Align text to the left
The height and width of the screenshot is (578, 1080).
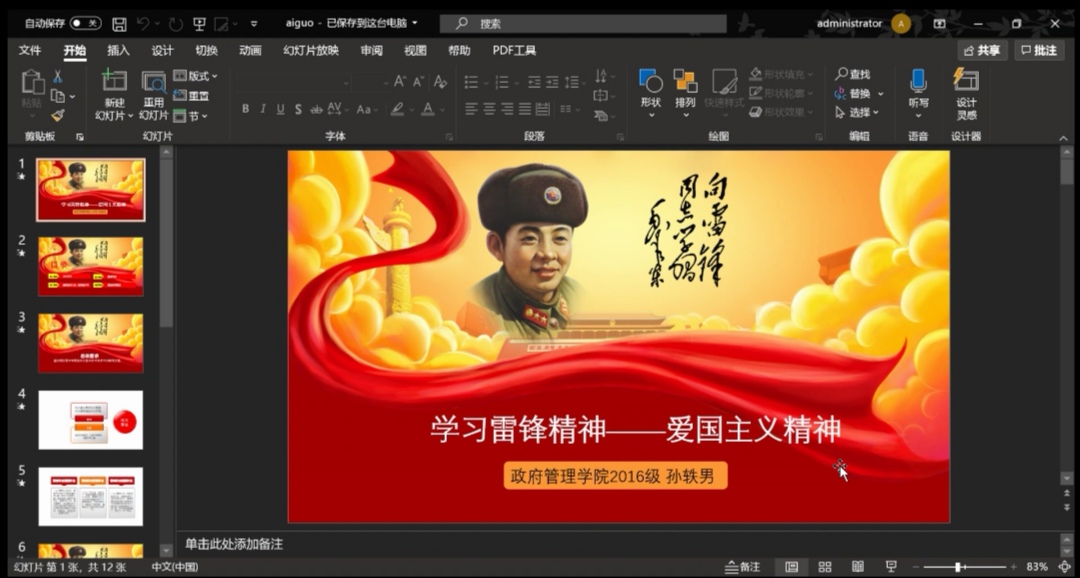click(472, 109)
